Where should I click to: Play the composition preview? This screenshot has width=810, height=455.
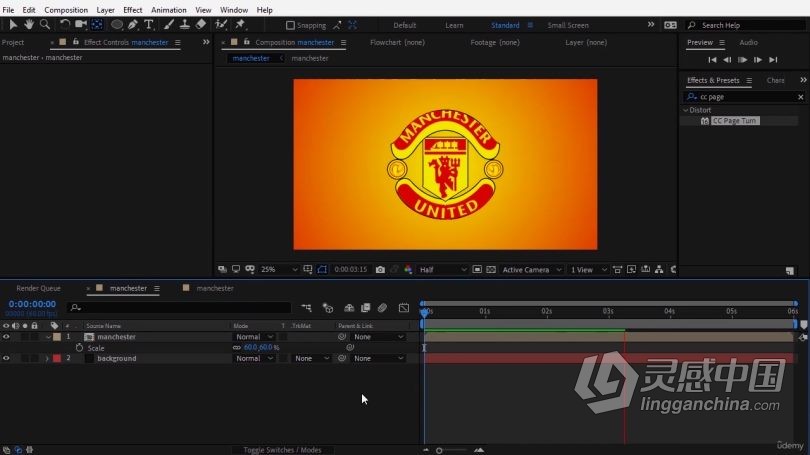coord(742,60)
